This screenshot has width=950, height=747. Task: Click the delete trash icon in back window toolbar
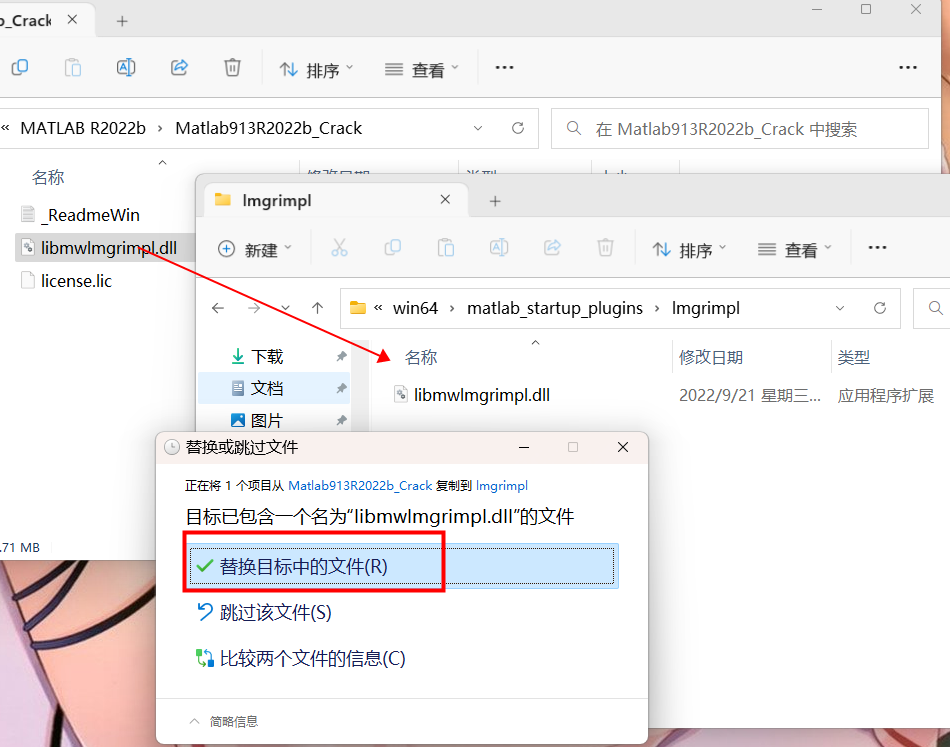pos(232,68)
